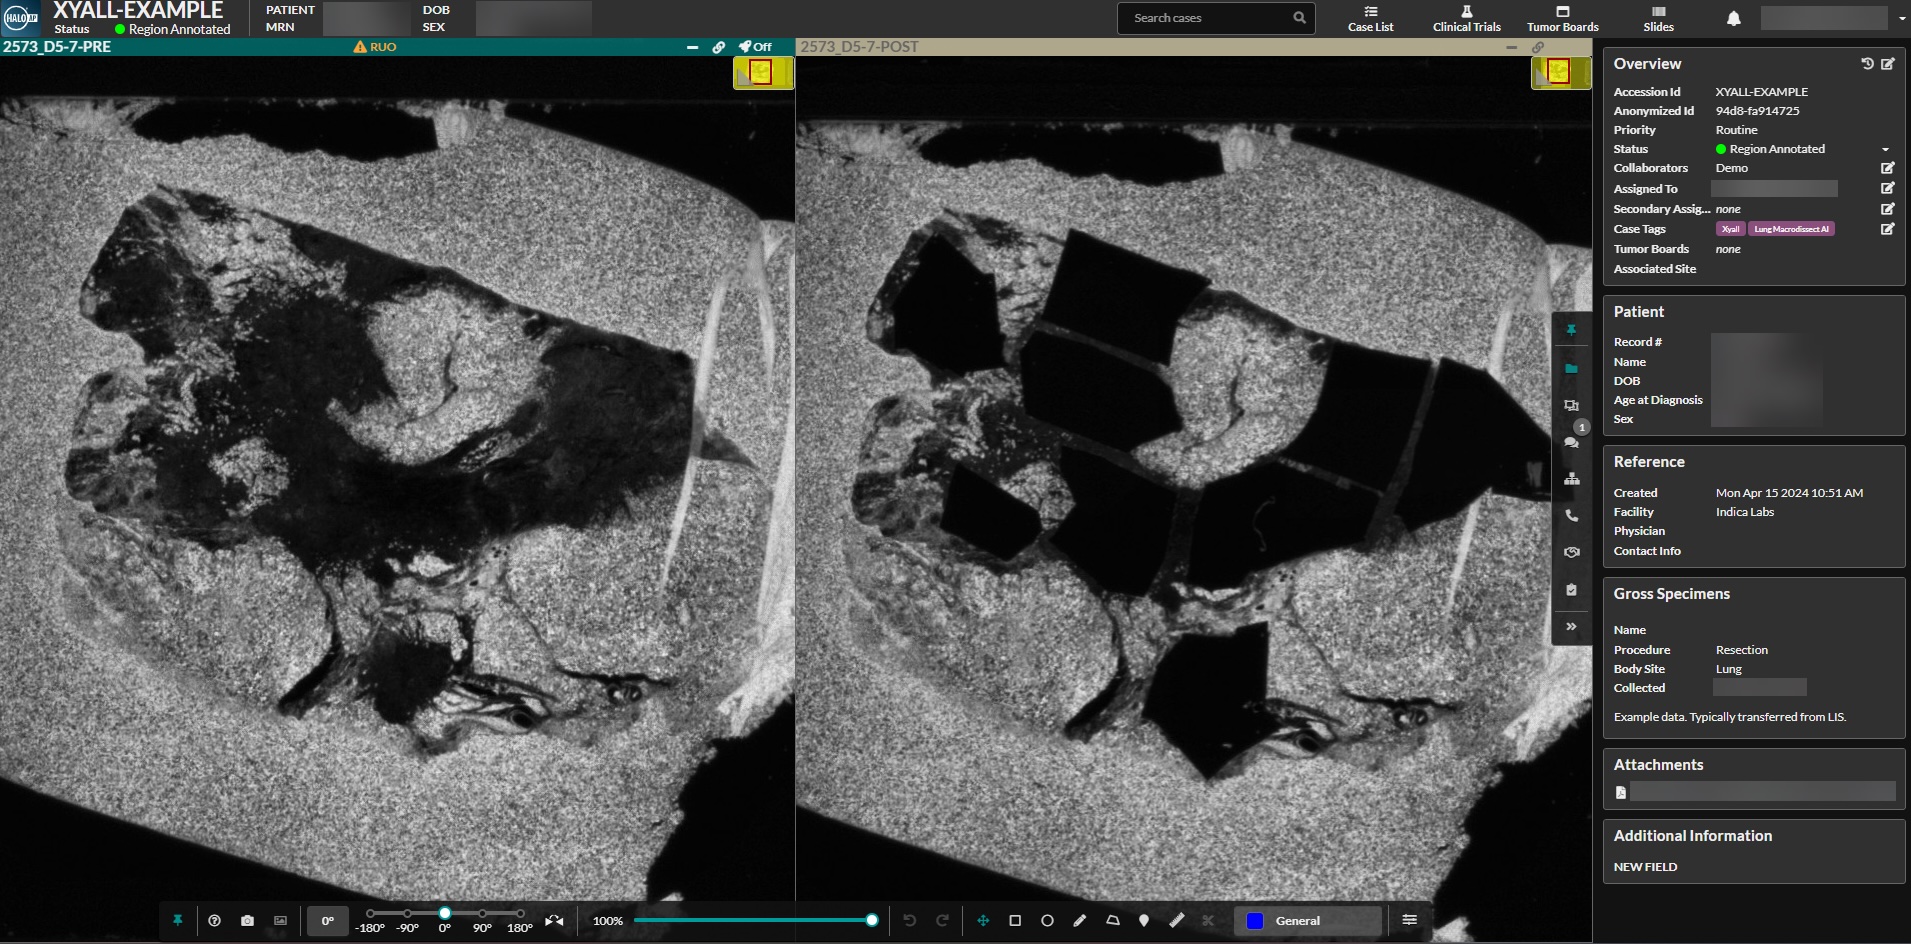Take a snapshot with the camera icon

coord(247,920)
